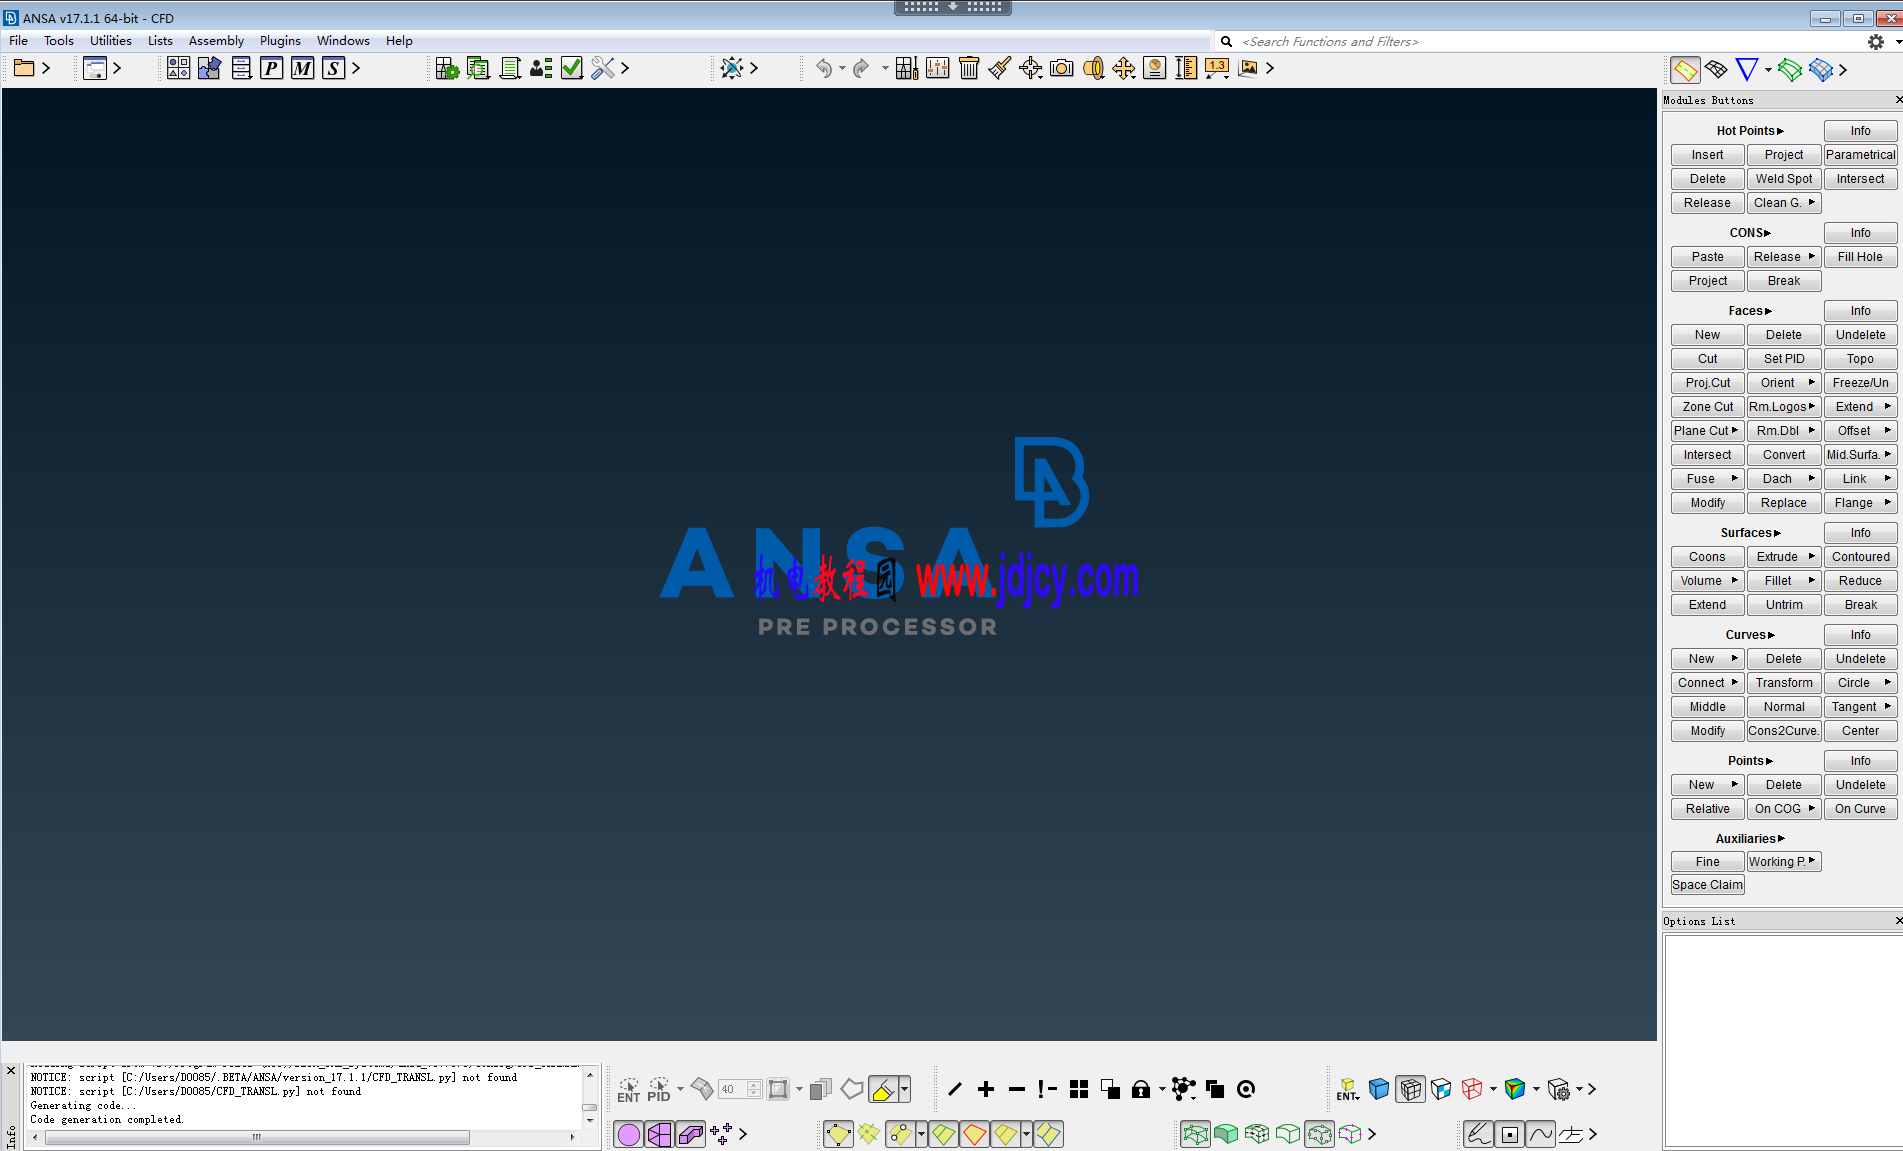Click the stepper arrows on the 40 value
The width and height of the screenshot is (1903, 1151).
[754, 1089]
